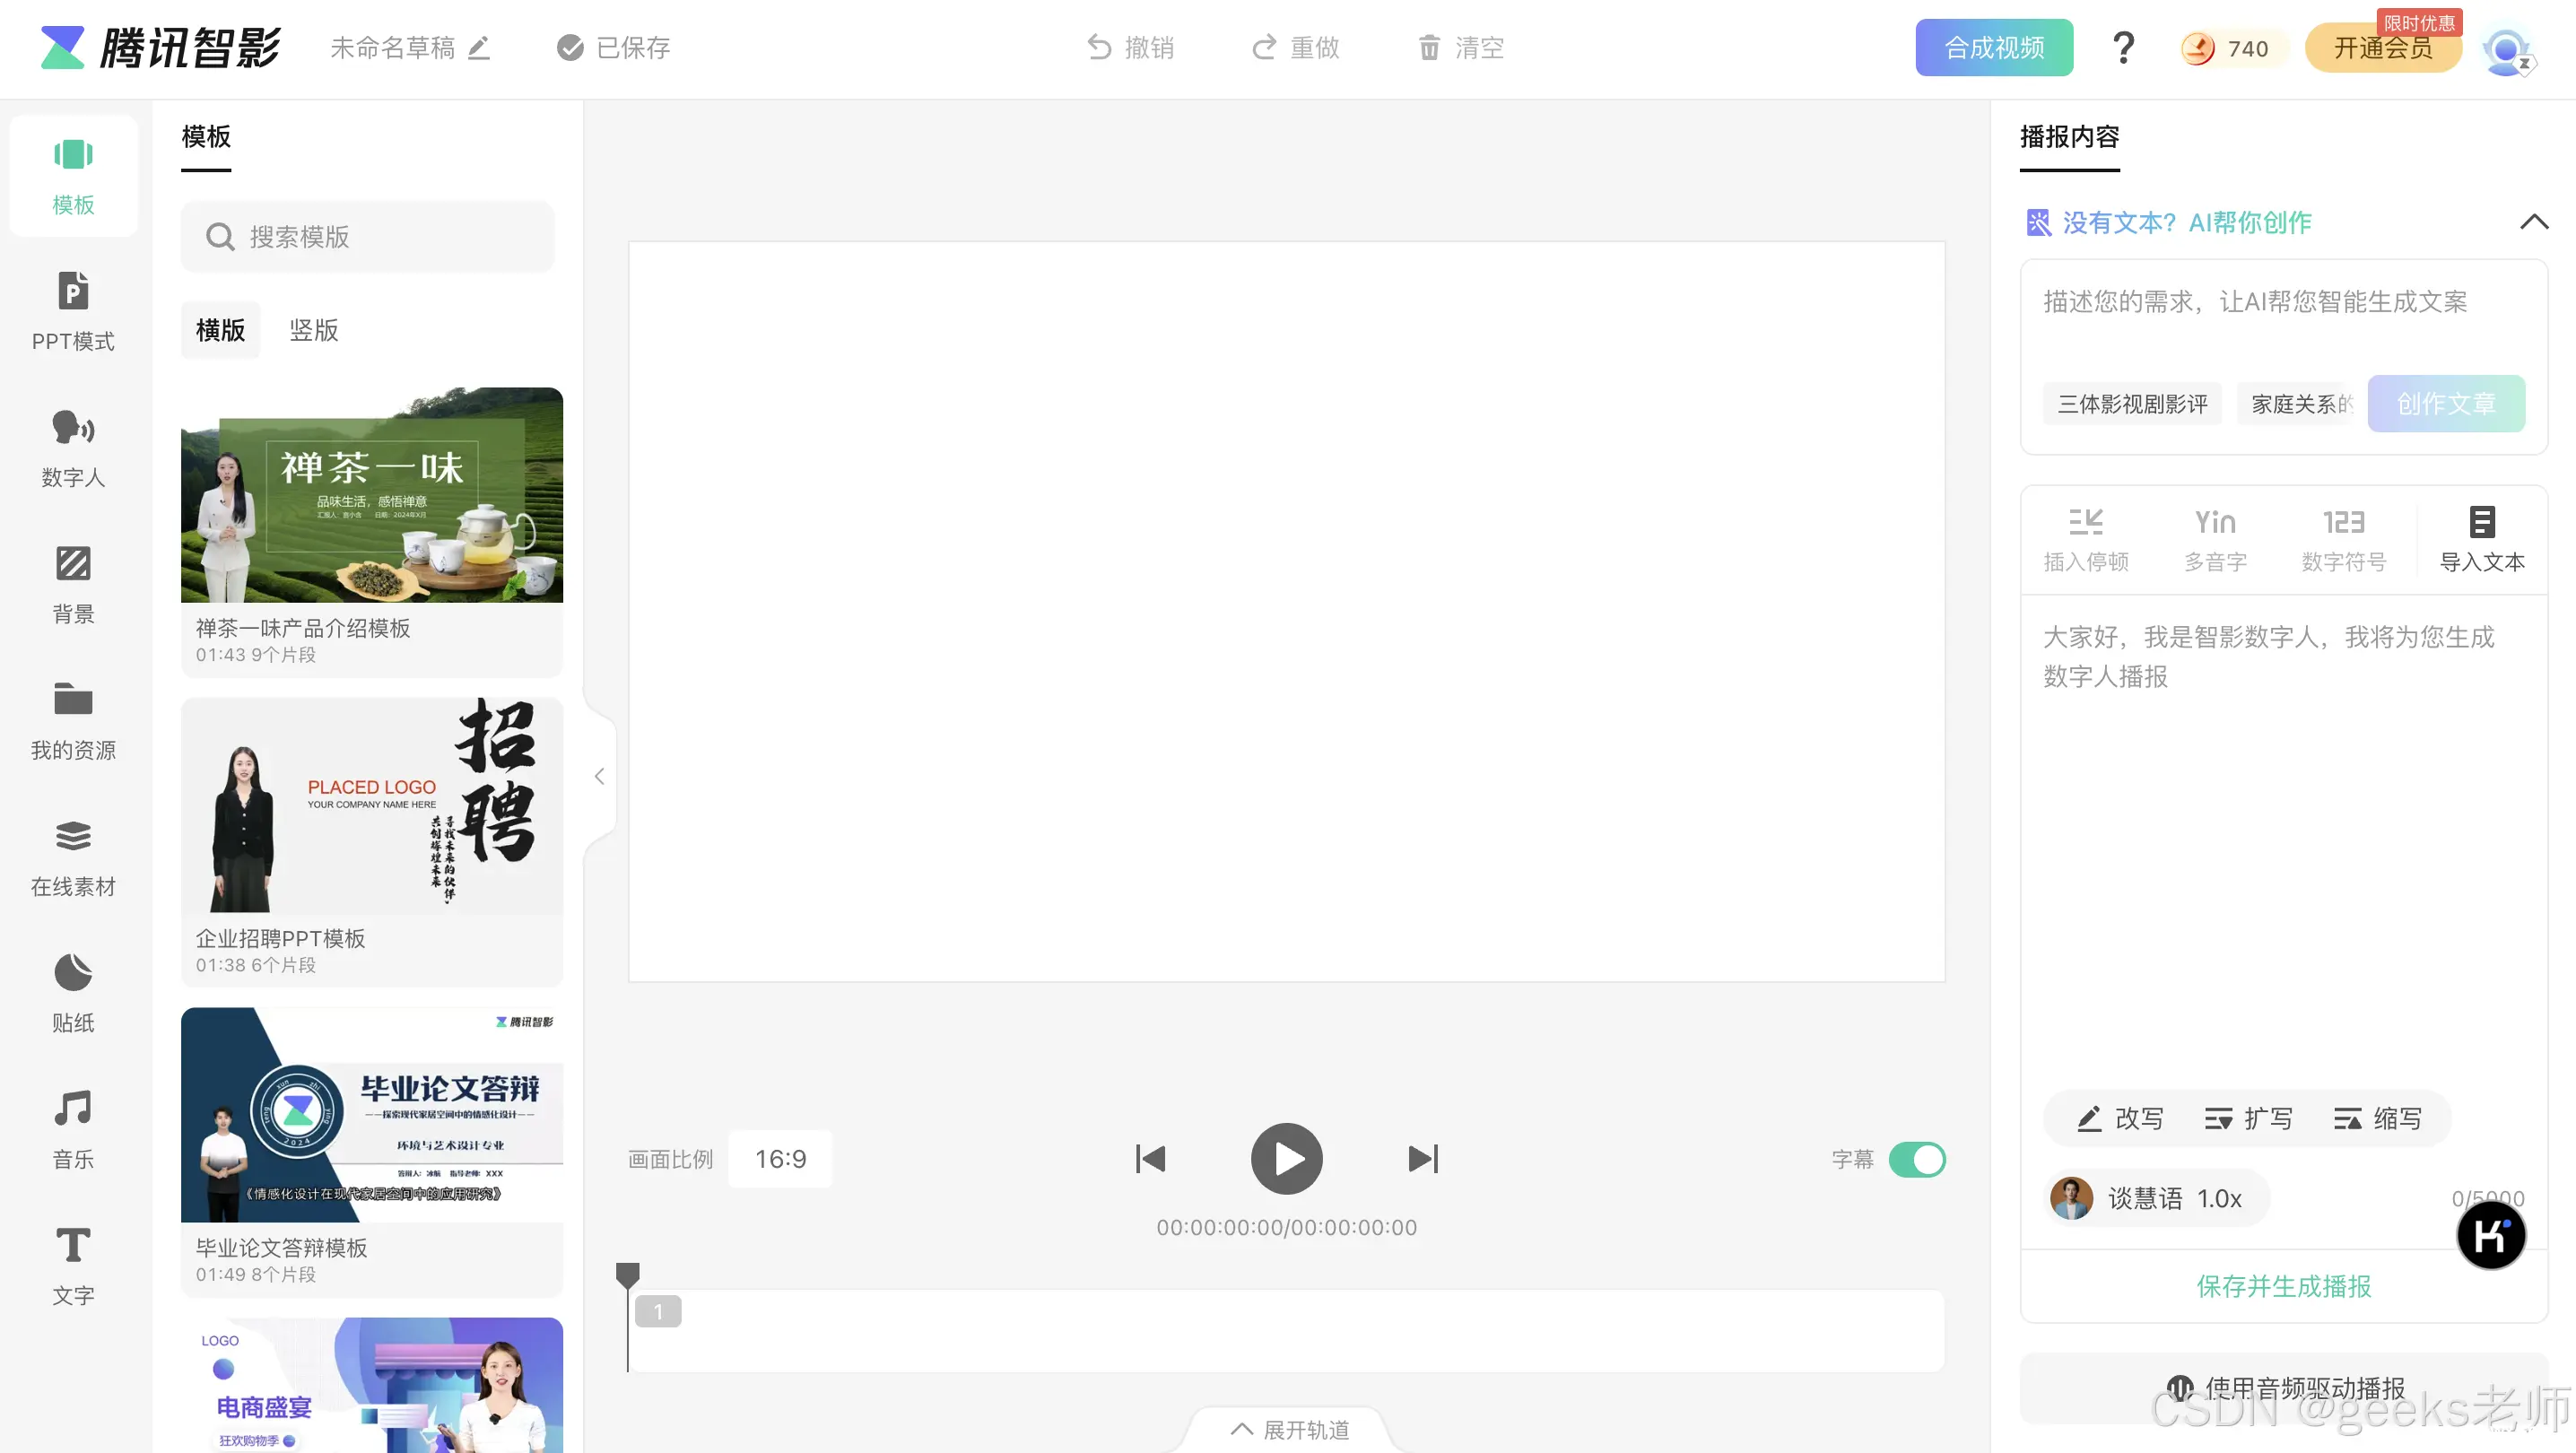The width and height of the screenshot is (2576, 1453).
Task: Click the 未命名草稿 draft title
Action: pos(392,47)
